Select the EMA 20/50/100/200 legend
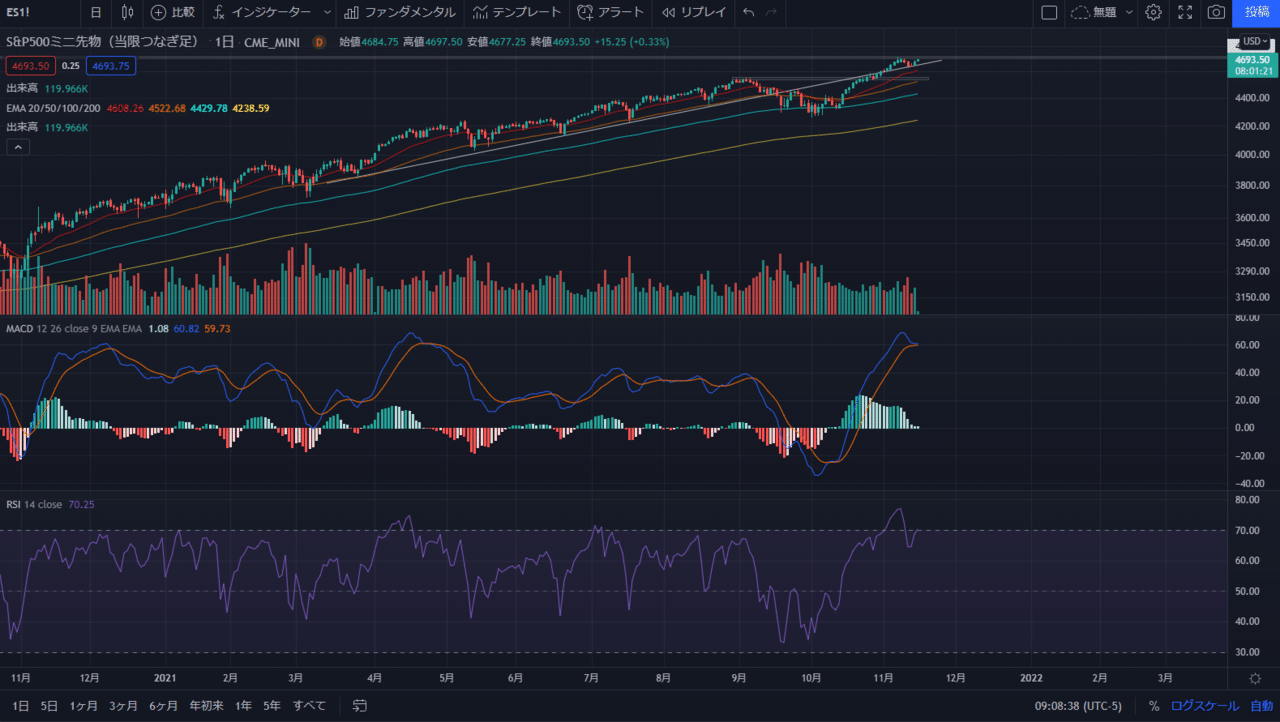Viewport: 1280px width, 722px height. pos(53,108)
